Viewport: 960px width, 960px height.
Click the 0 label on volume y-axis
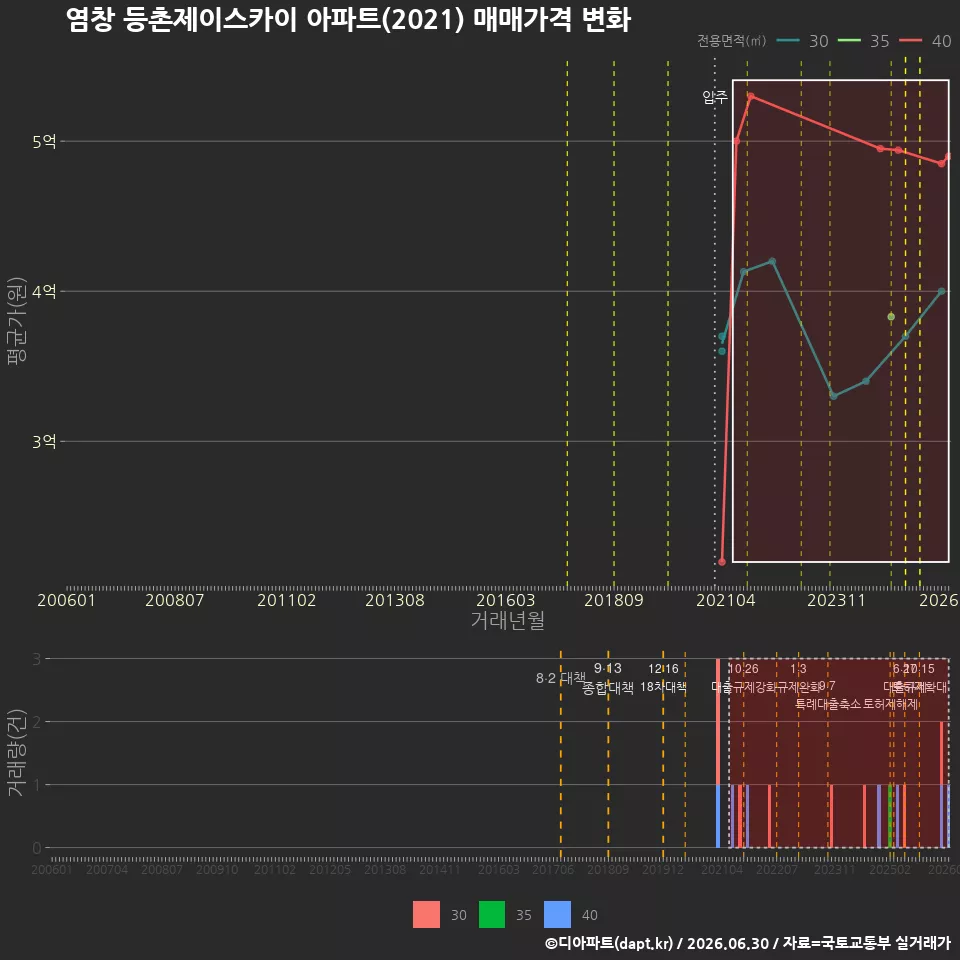point(37,848)
